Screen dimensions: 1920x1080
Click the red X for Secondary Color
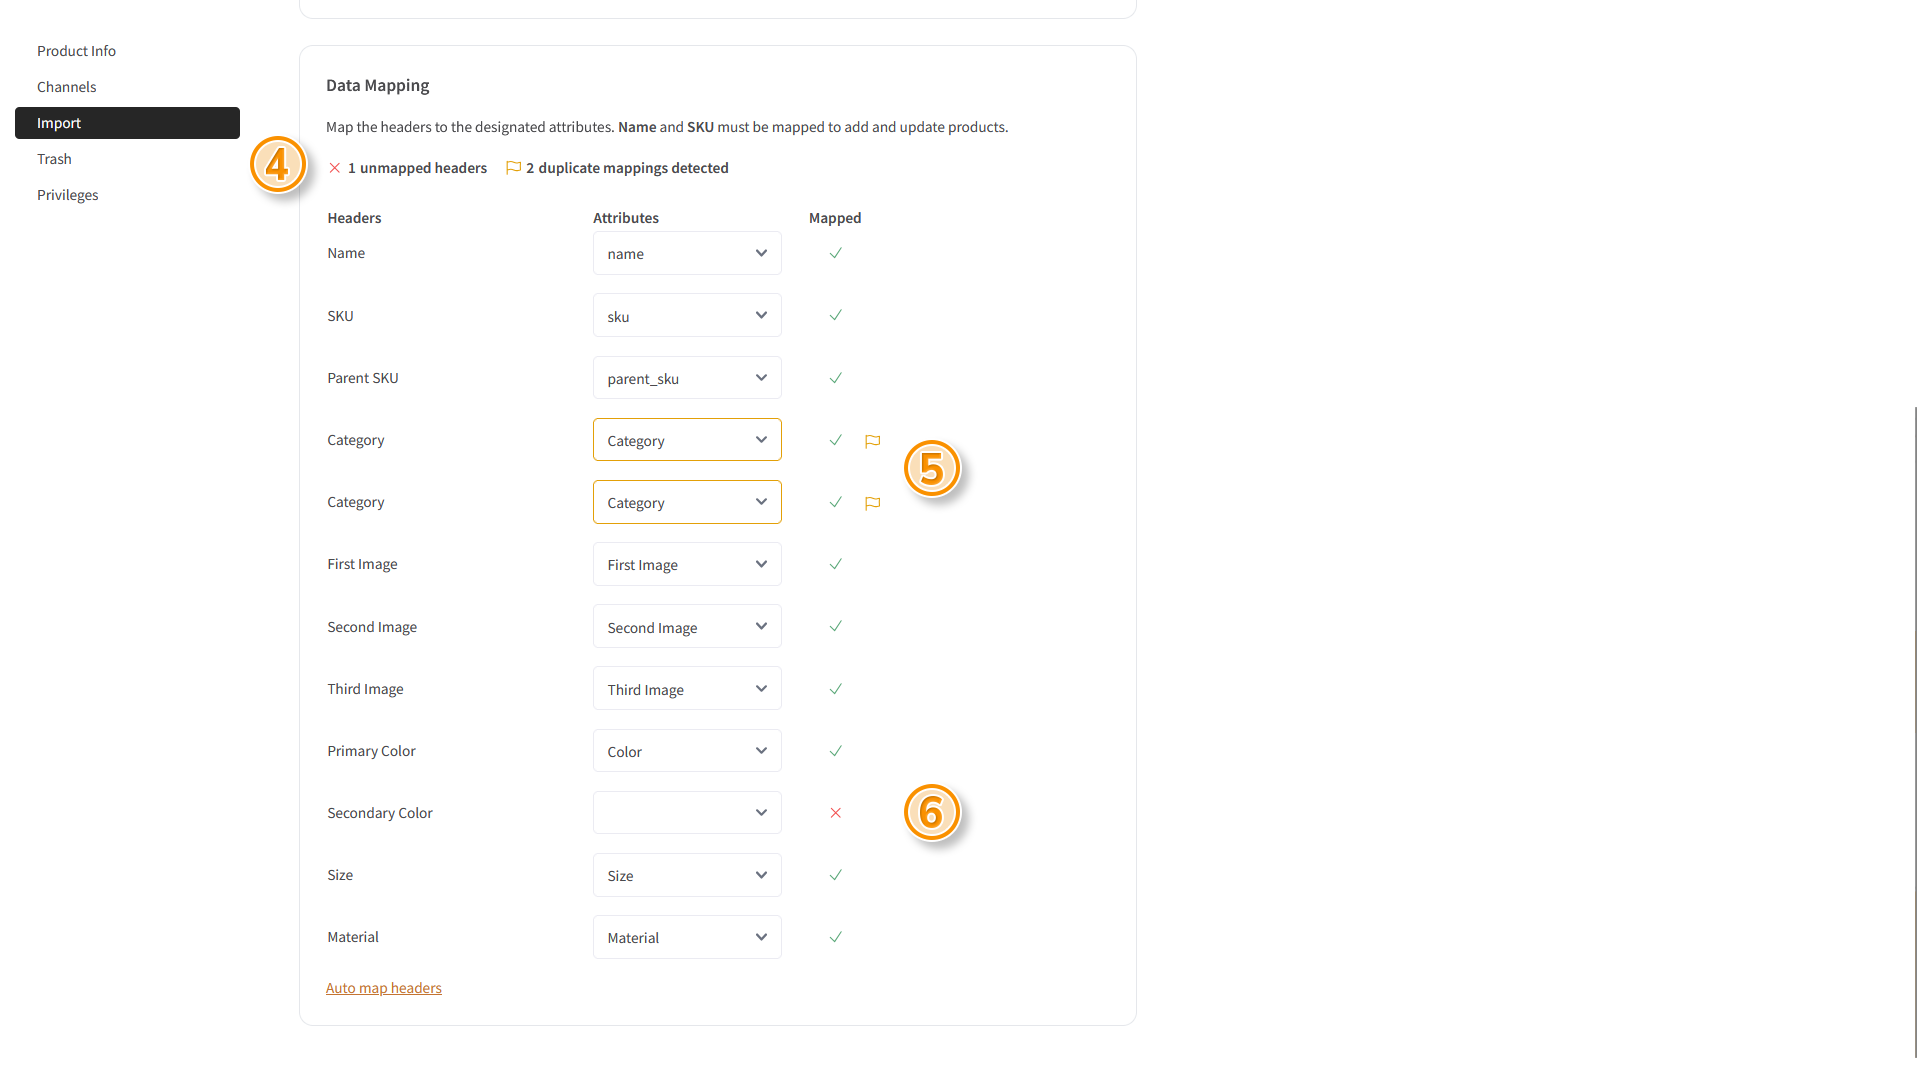[835, 813]
